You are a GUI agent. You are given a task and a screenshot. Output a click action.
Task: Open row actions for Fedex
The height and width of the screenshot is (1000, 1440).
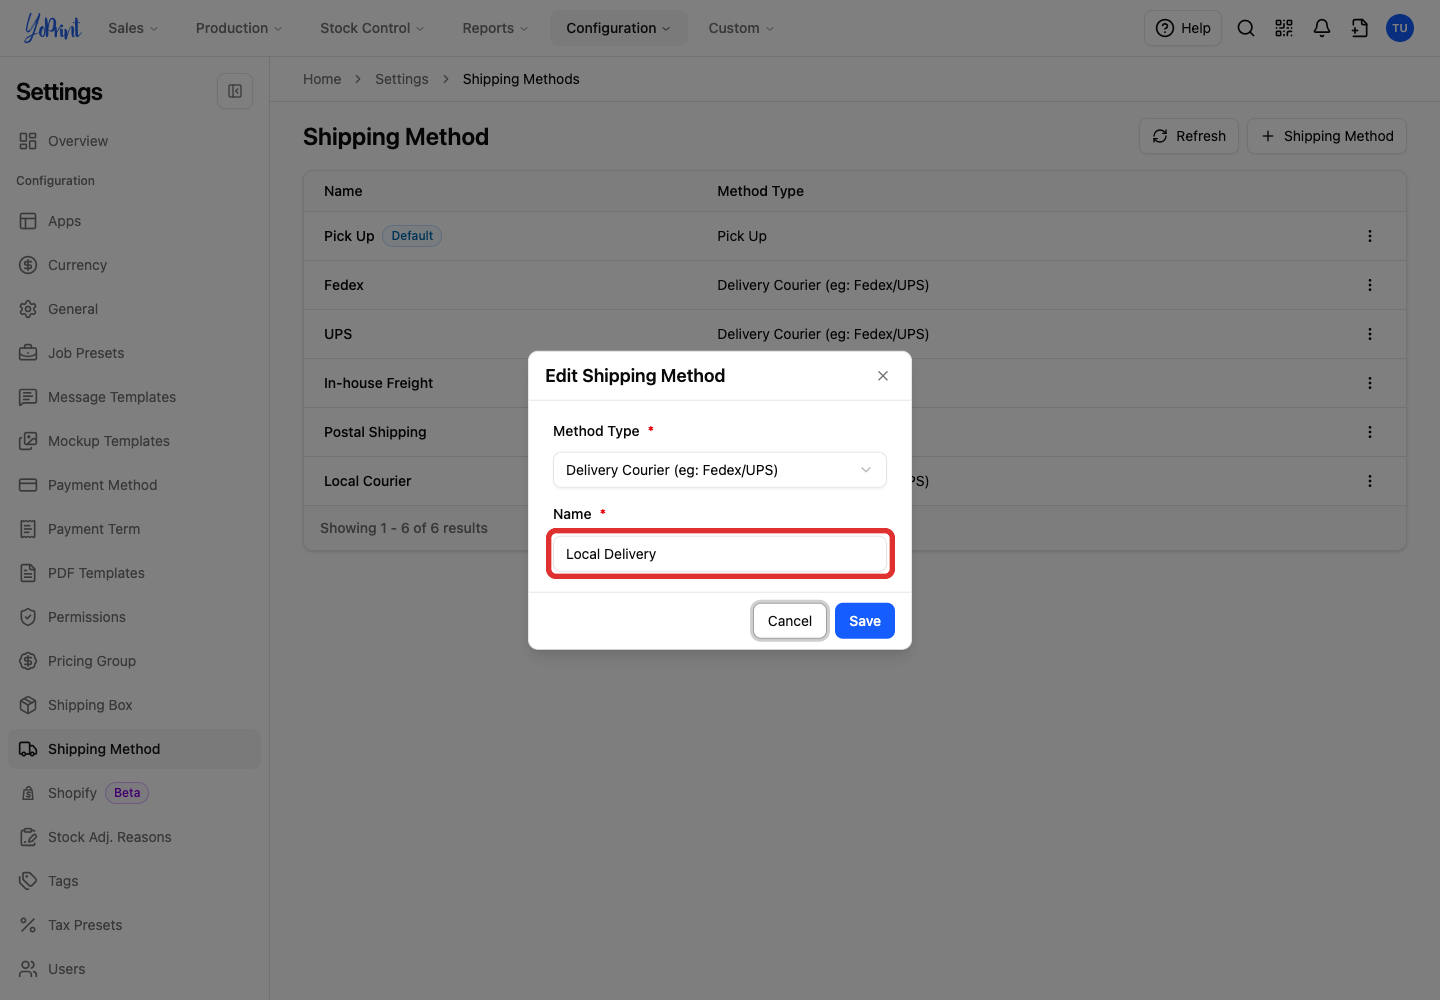[x=1370, y=285]
